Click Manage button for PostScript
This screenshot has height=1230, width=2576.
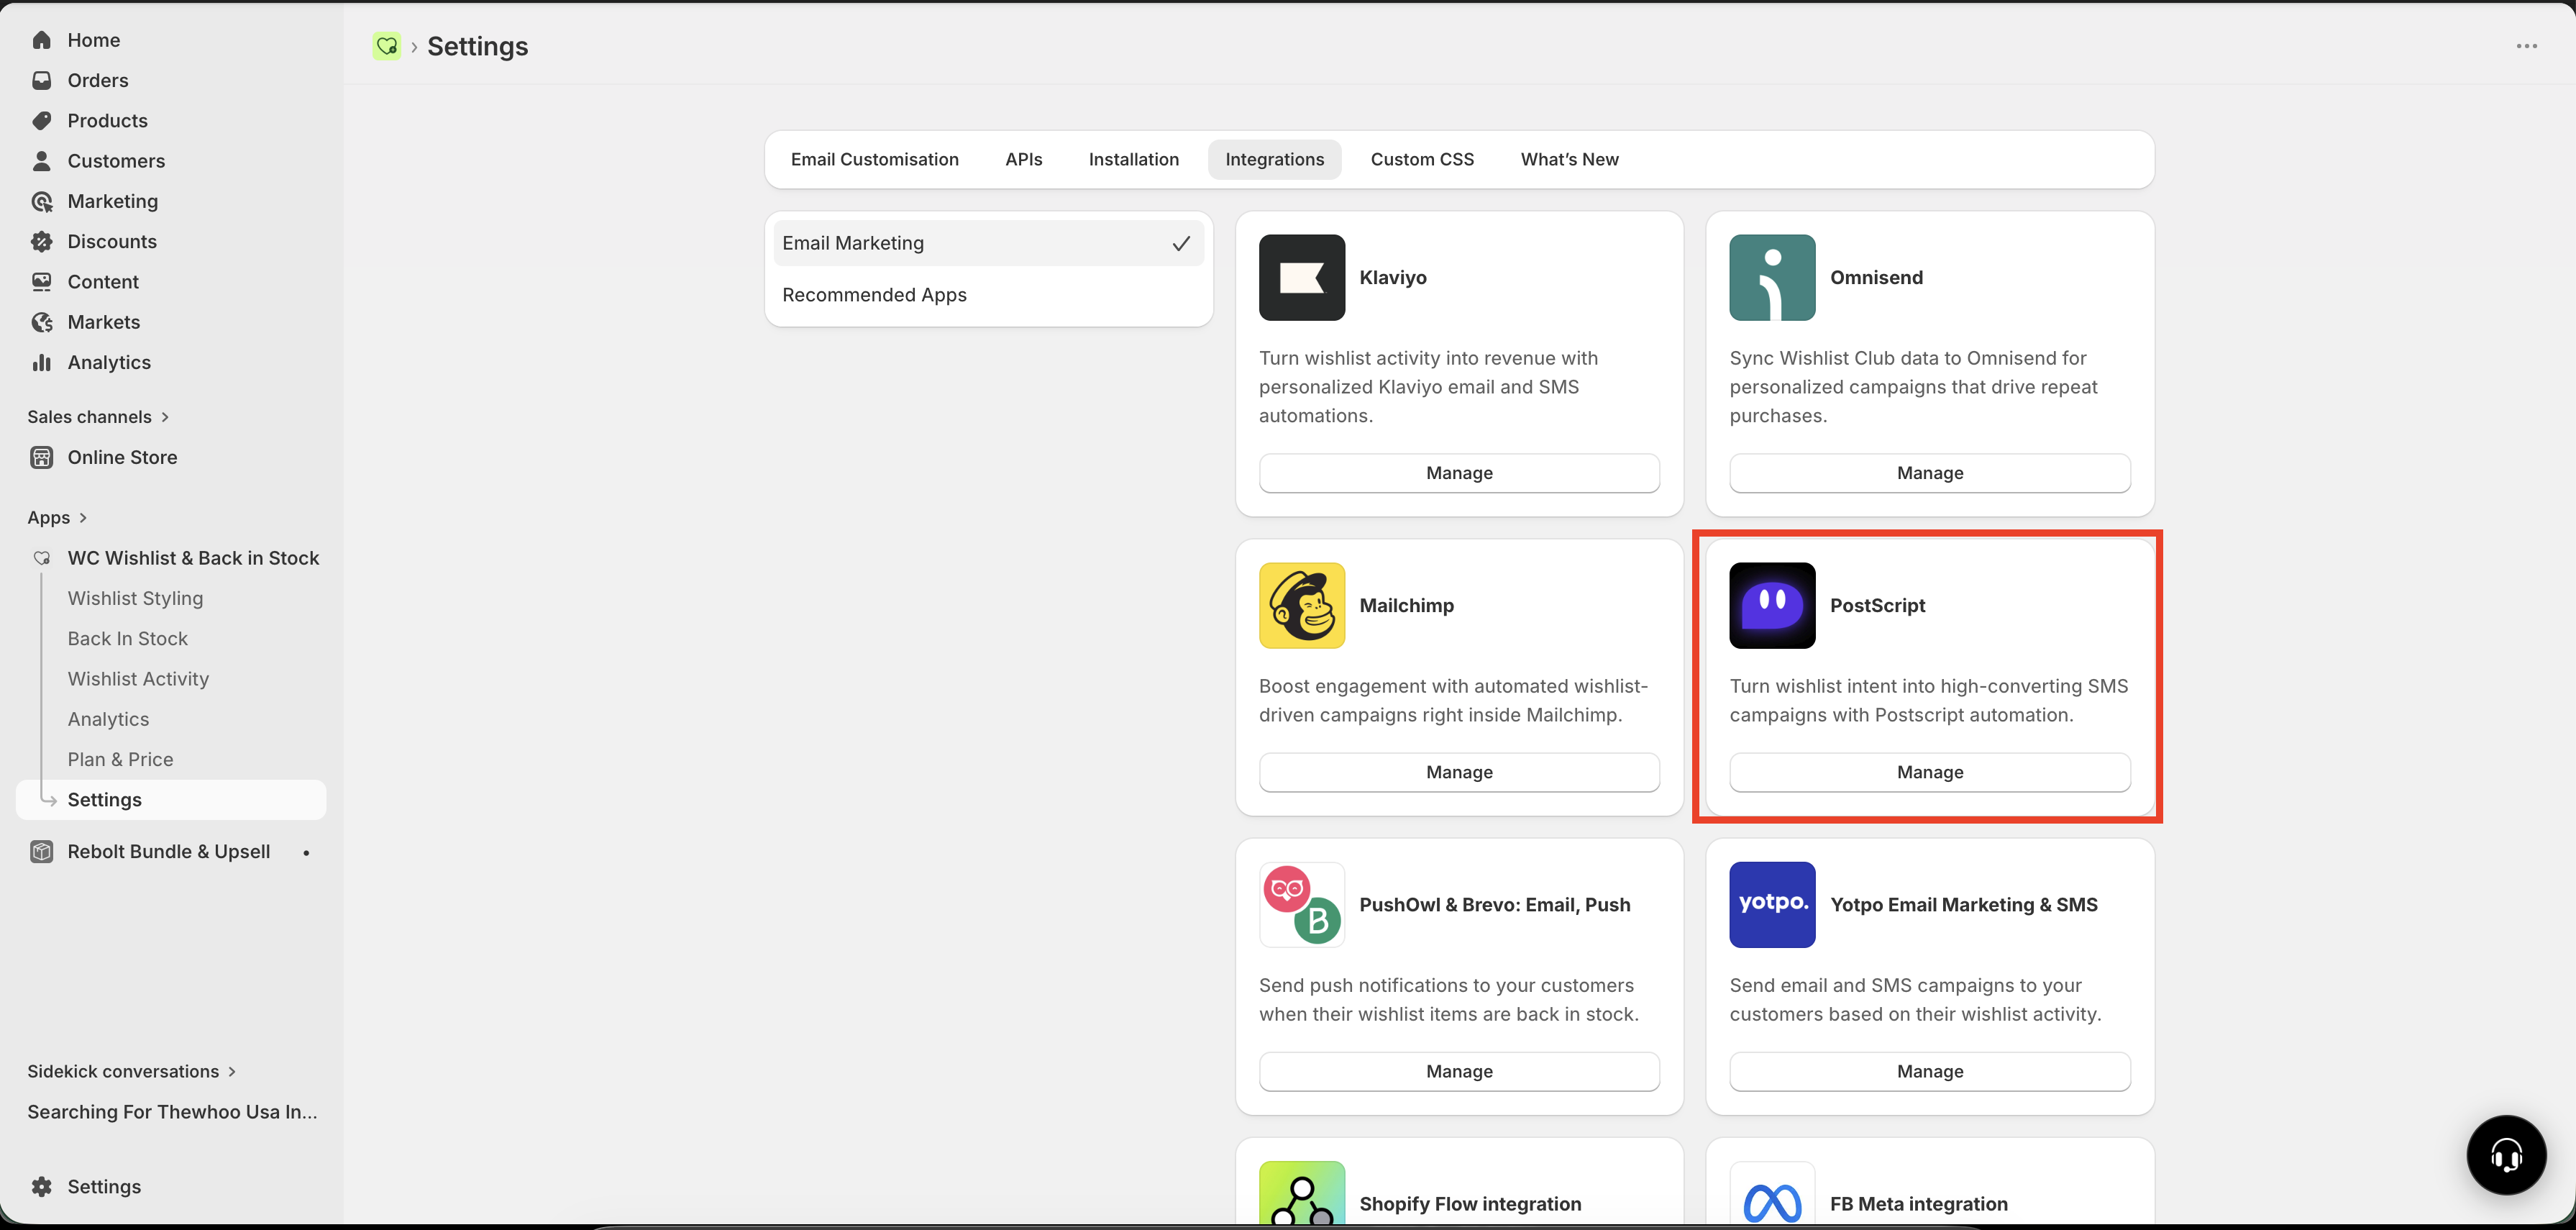1929,772
